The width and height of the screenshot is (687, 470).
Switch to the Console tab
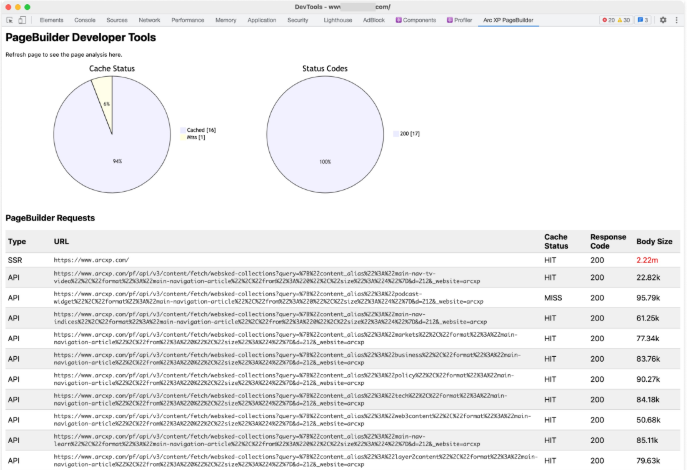click(85, 20)
